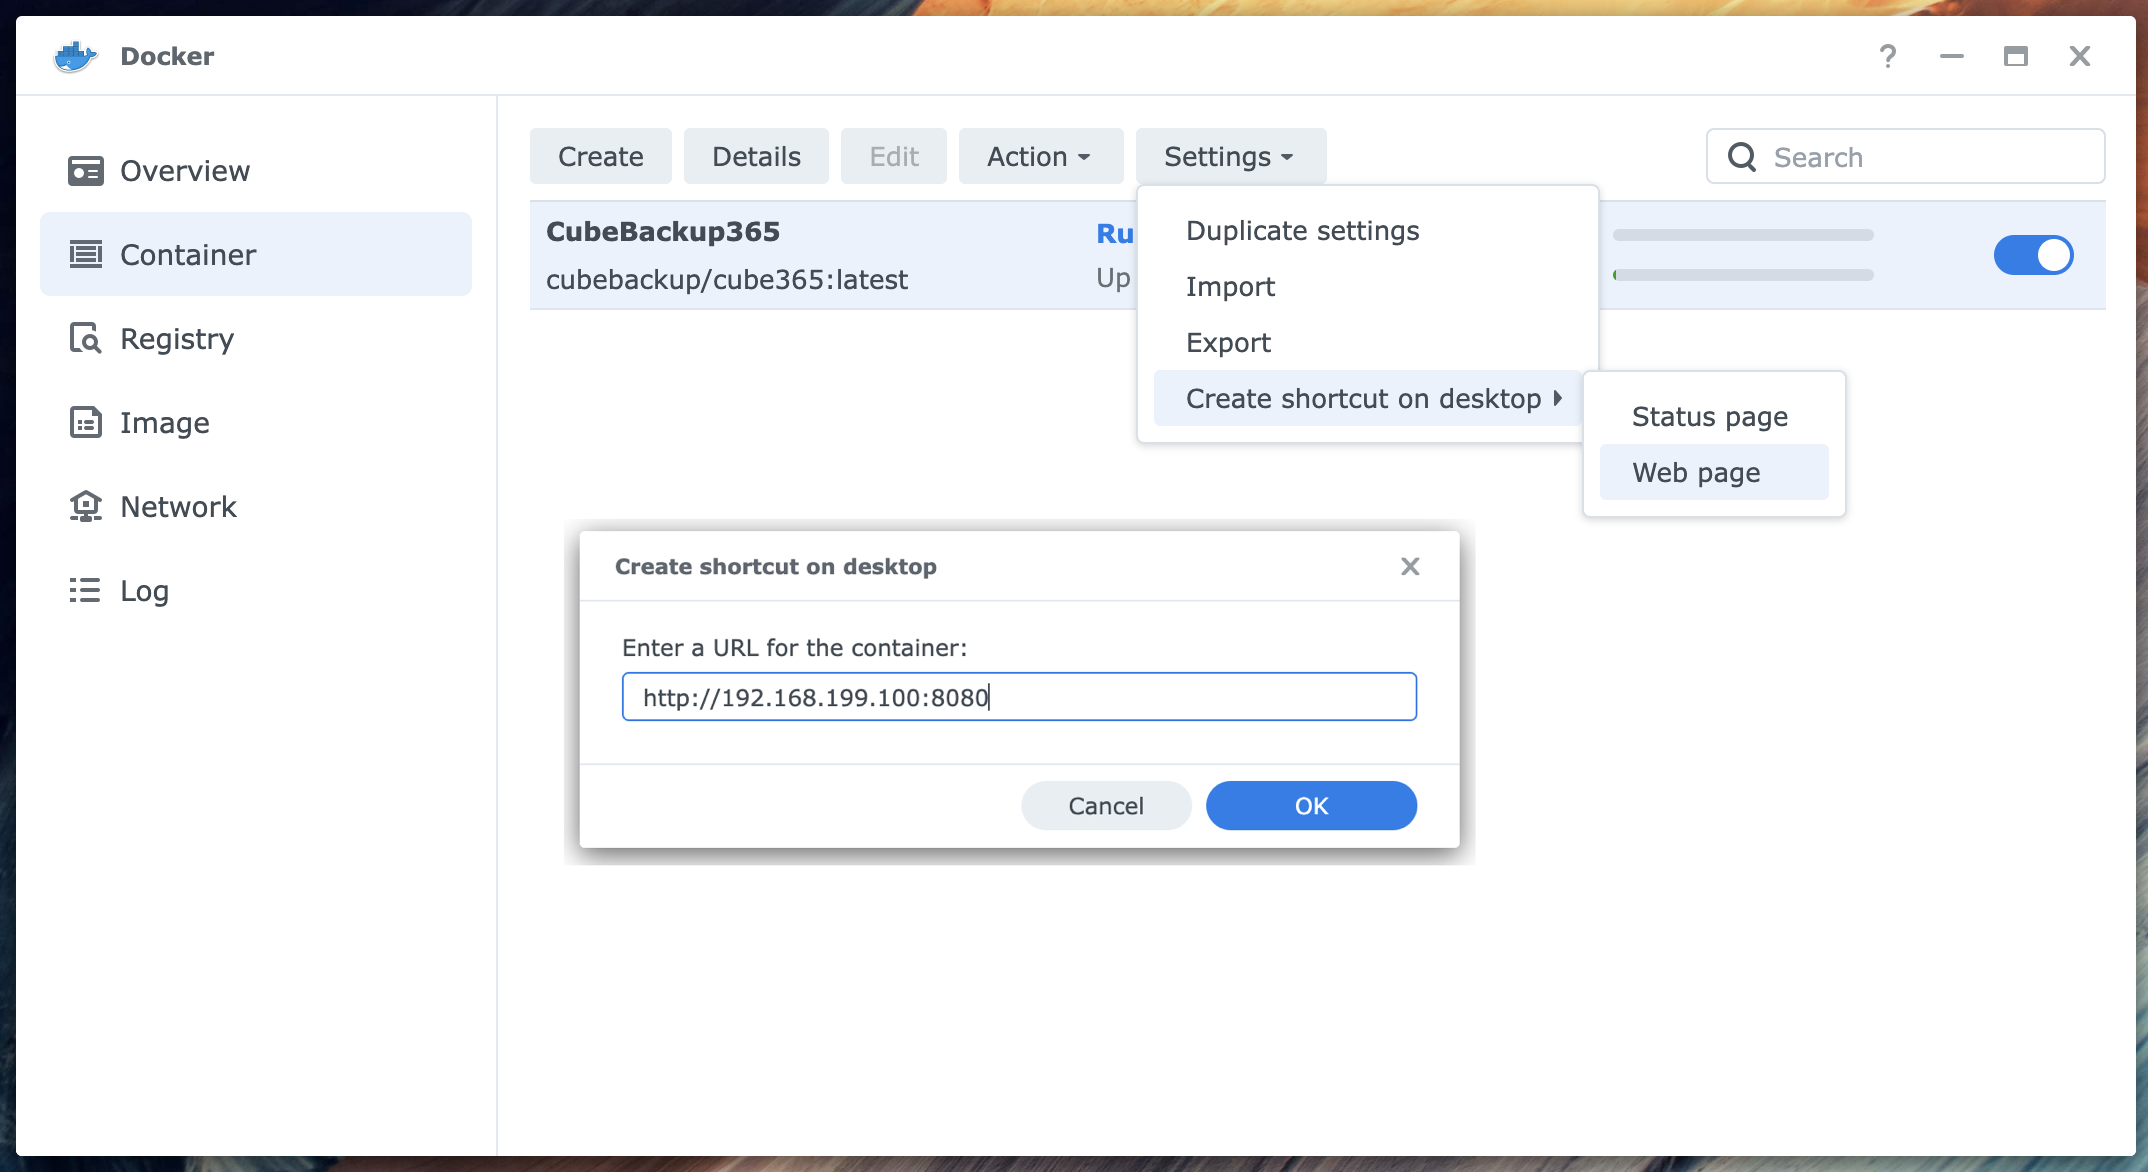This screenshot has width=2148, height=1172.
Task: Close the Create shortcut dialog
Action: pos(1410,567)
